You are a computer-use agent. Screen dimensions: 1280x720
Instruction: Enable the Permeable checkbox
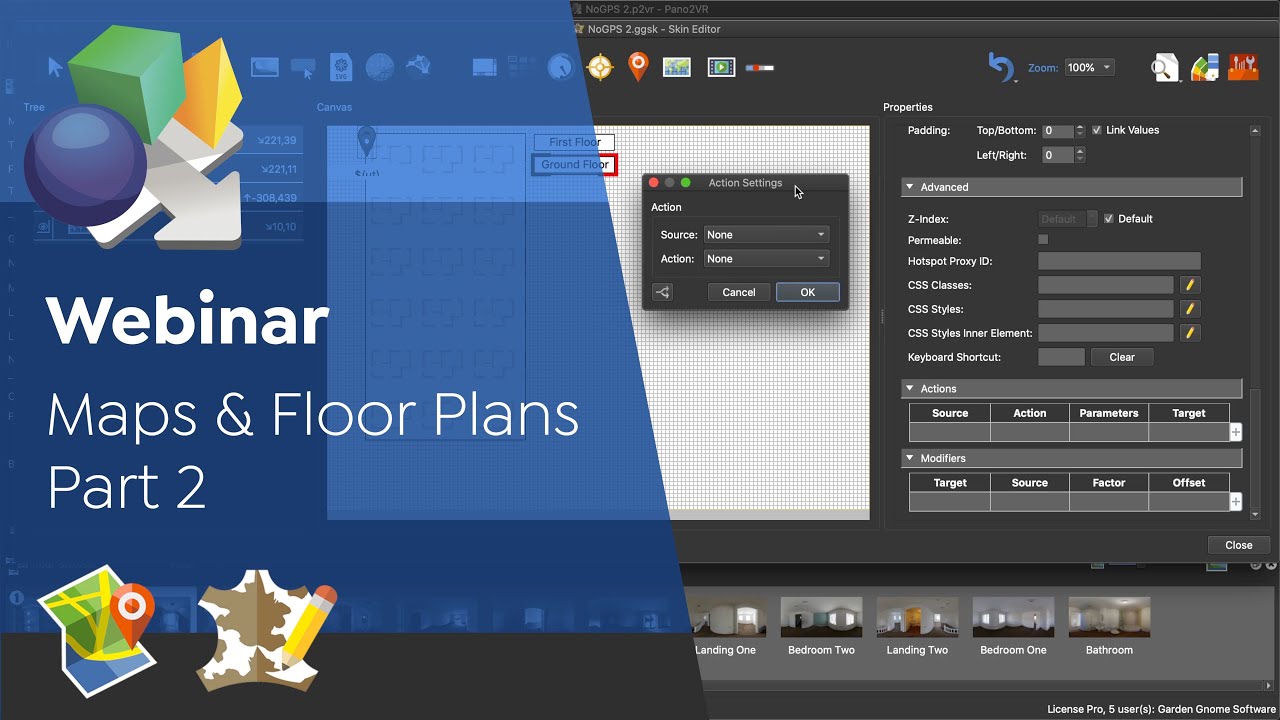[1043, 240]
